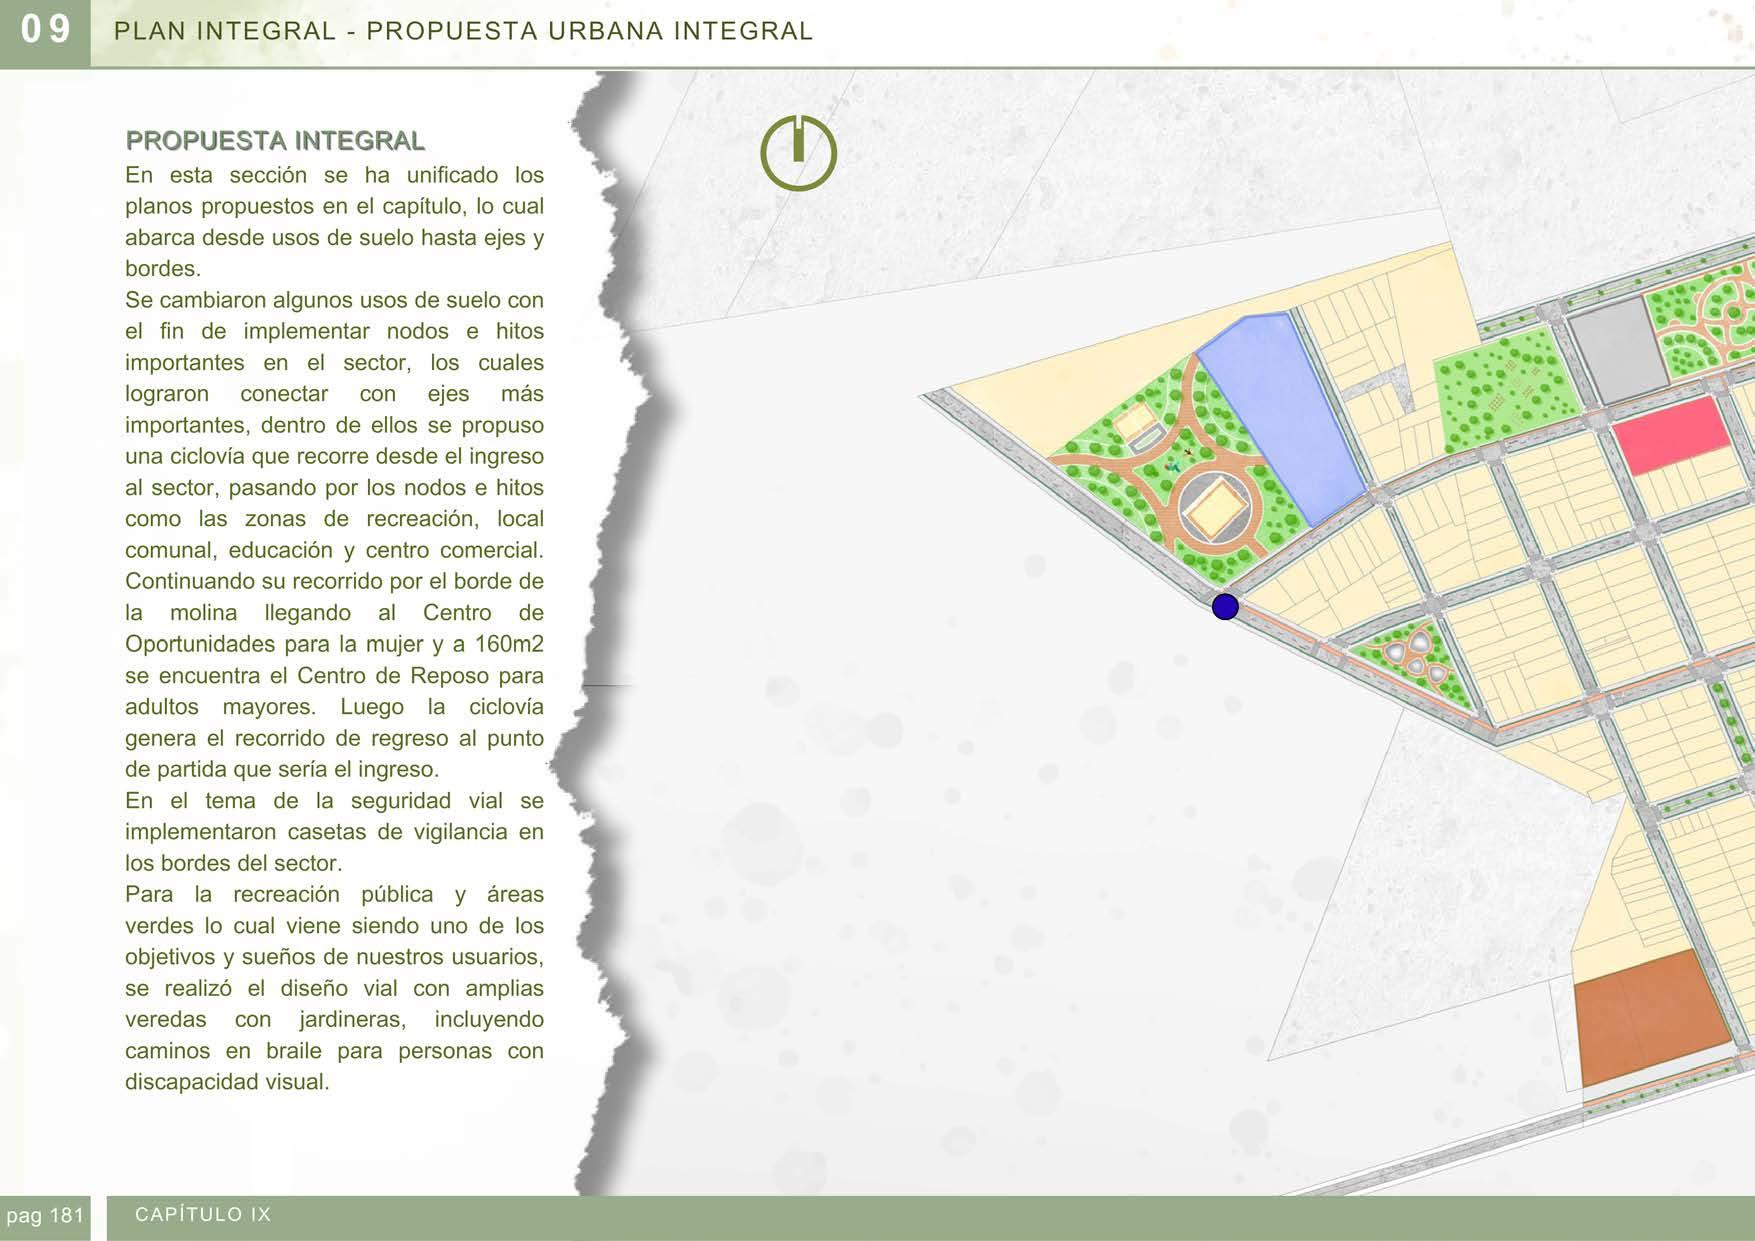The image size is (1755, 1241).
Task: Click the chapter number 09 box
Action: (45, 32)
